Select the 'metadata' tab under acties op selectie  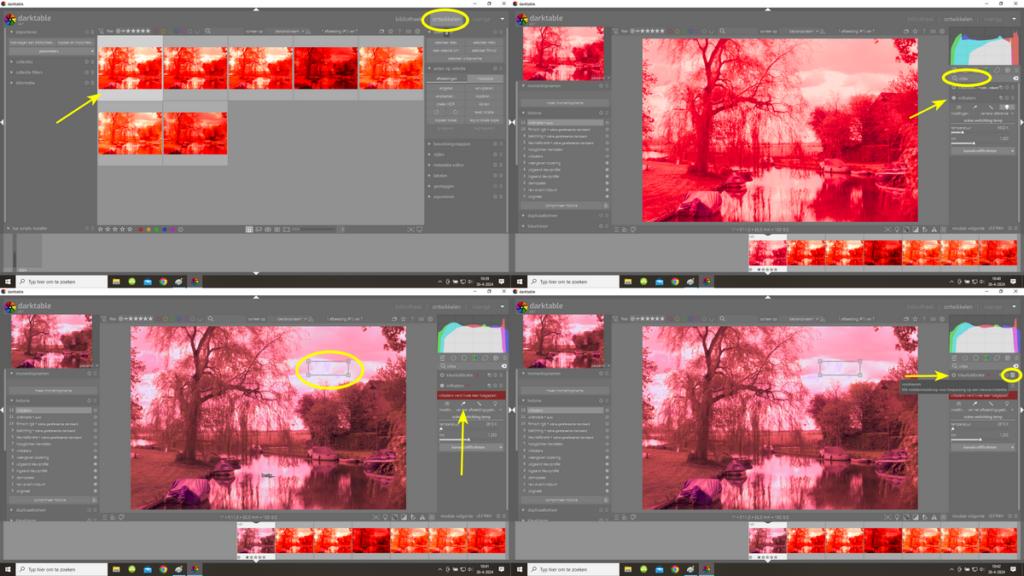485,78
